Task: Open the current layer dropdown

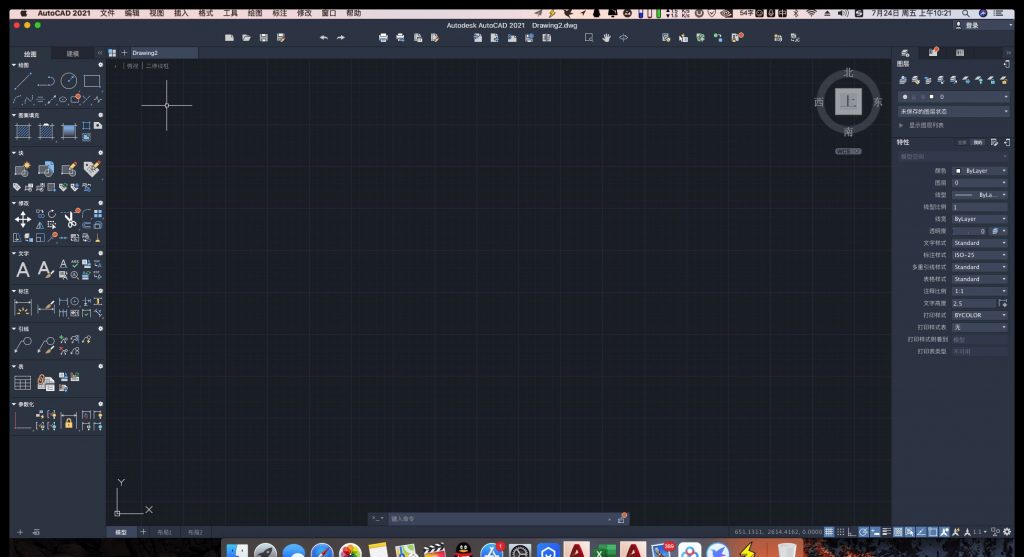Action: (954, 97)
